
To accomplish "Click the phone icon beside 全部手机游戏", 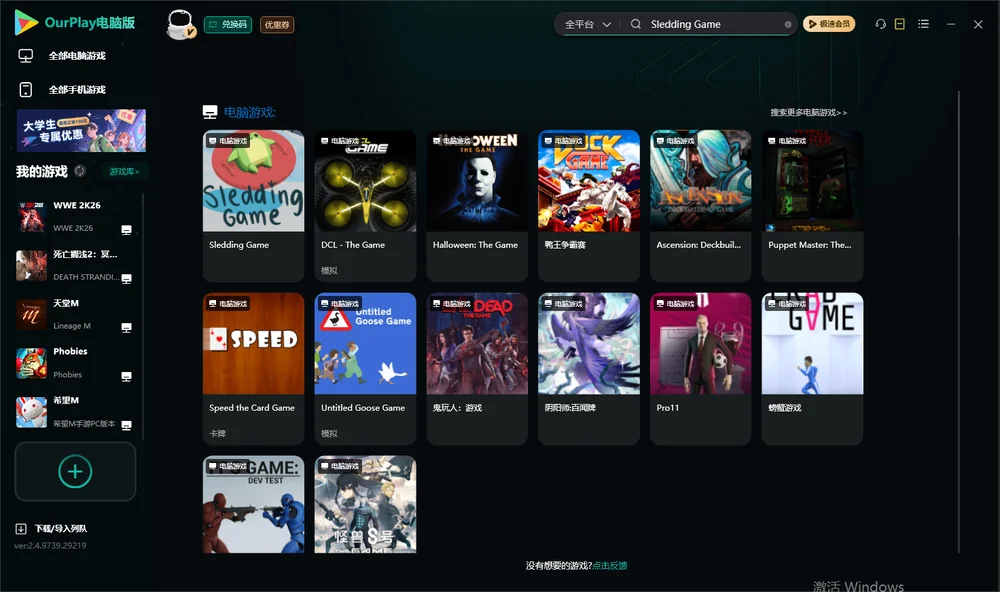I will (26, 90).
